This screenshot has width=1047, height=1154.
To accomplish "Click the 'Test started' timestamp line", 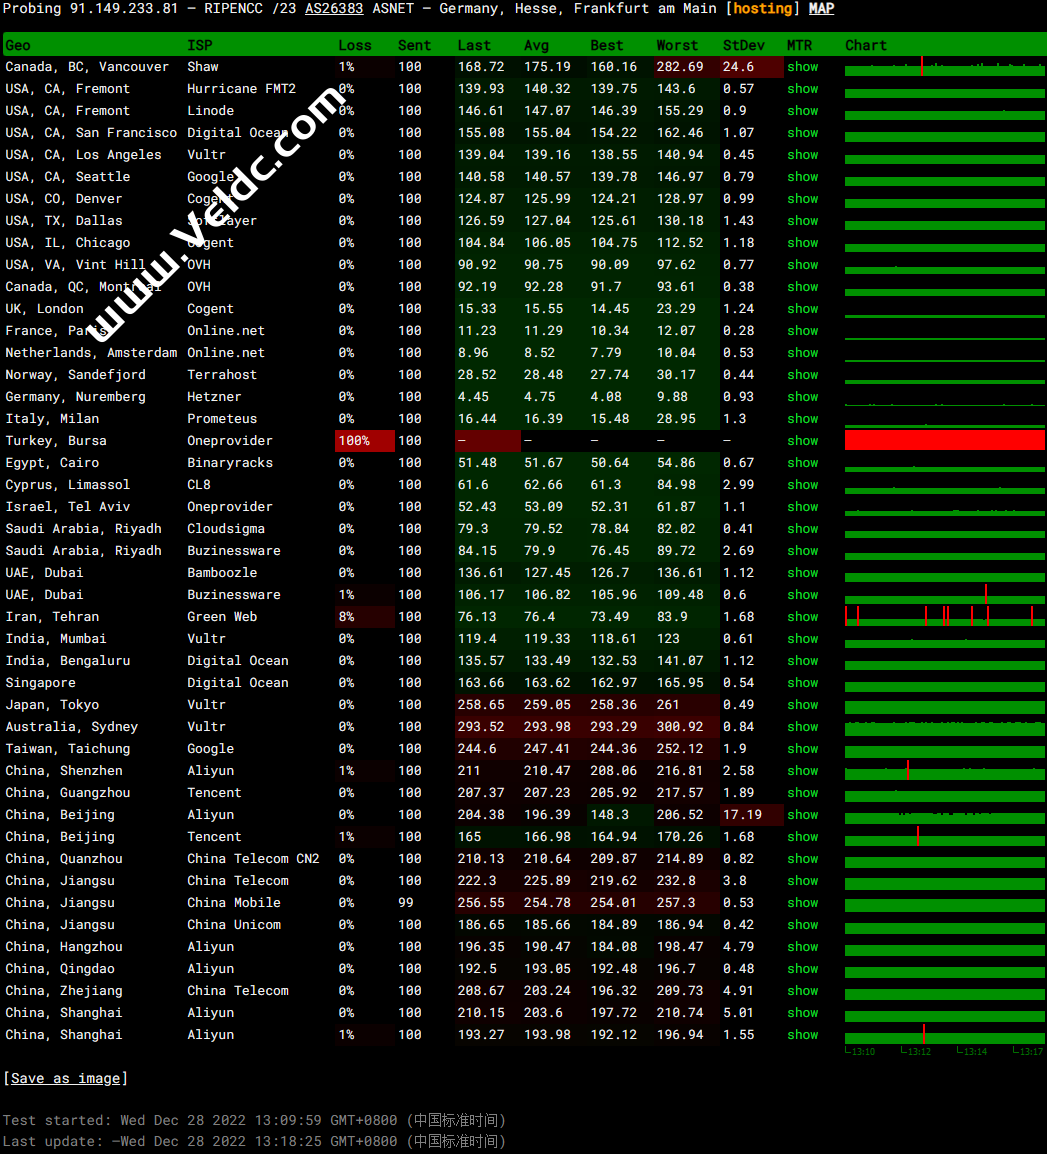I will (255, 1120).
